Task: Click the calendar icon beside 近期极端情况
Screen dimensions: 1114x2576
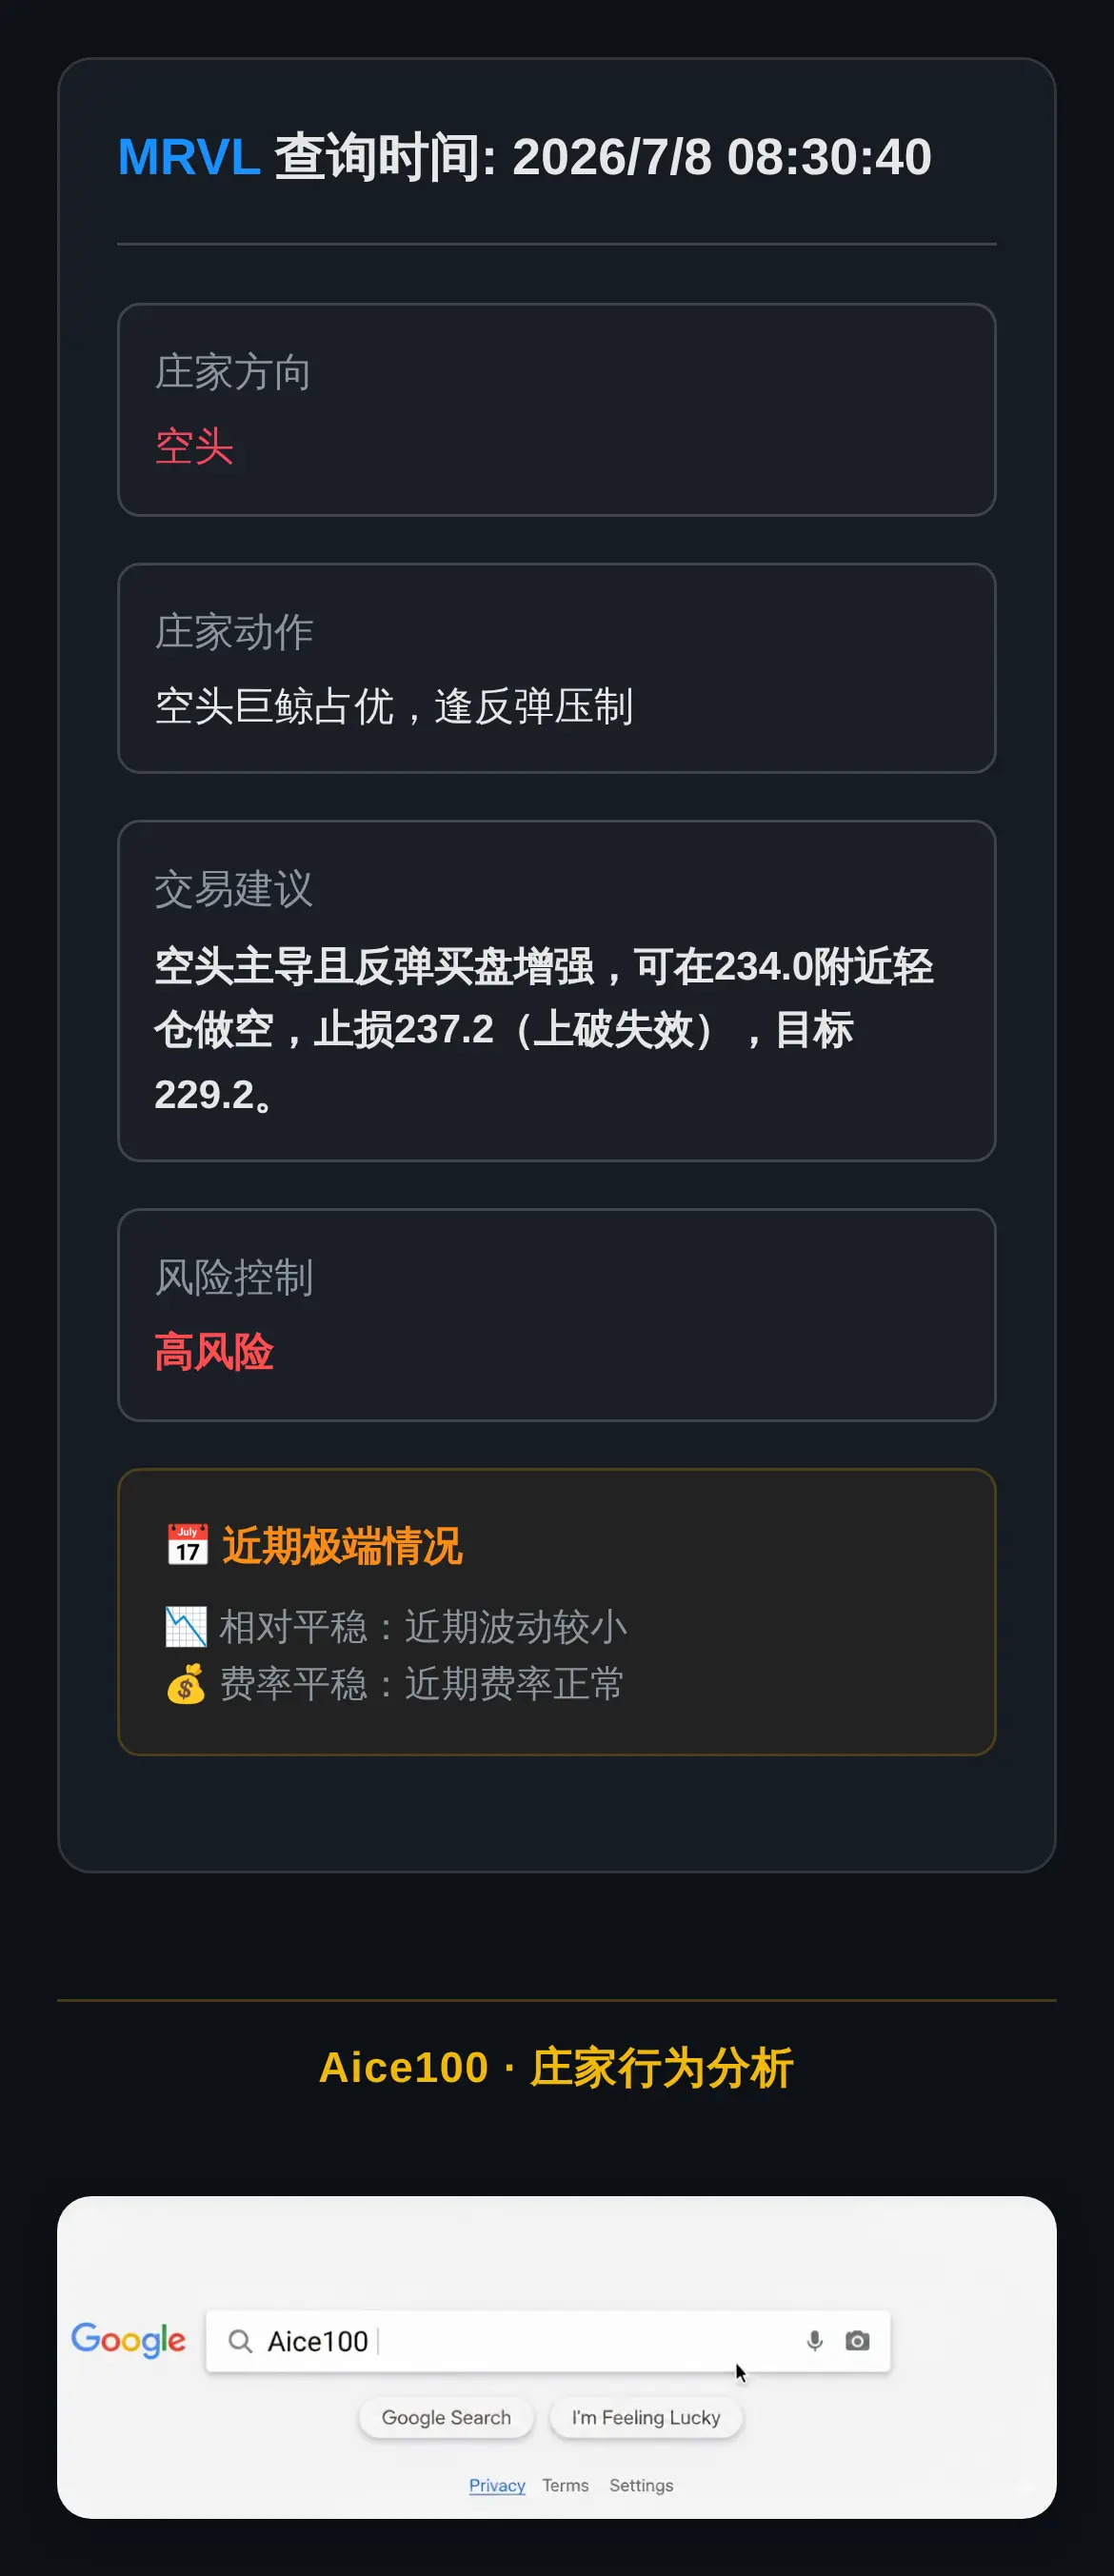Action: point(187,1545)
